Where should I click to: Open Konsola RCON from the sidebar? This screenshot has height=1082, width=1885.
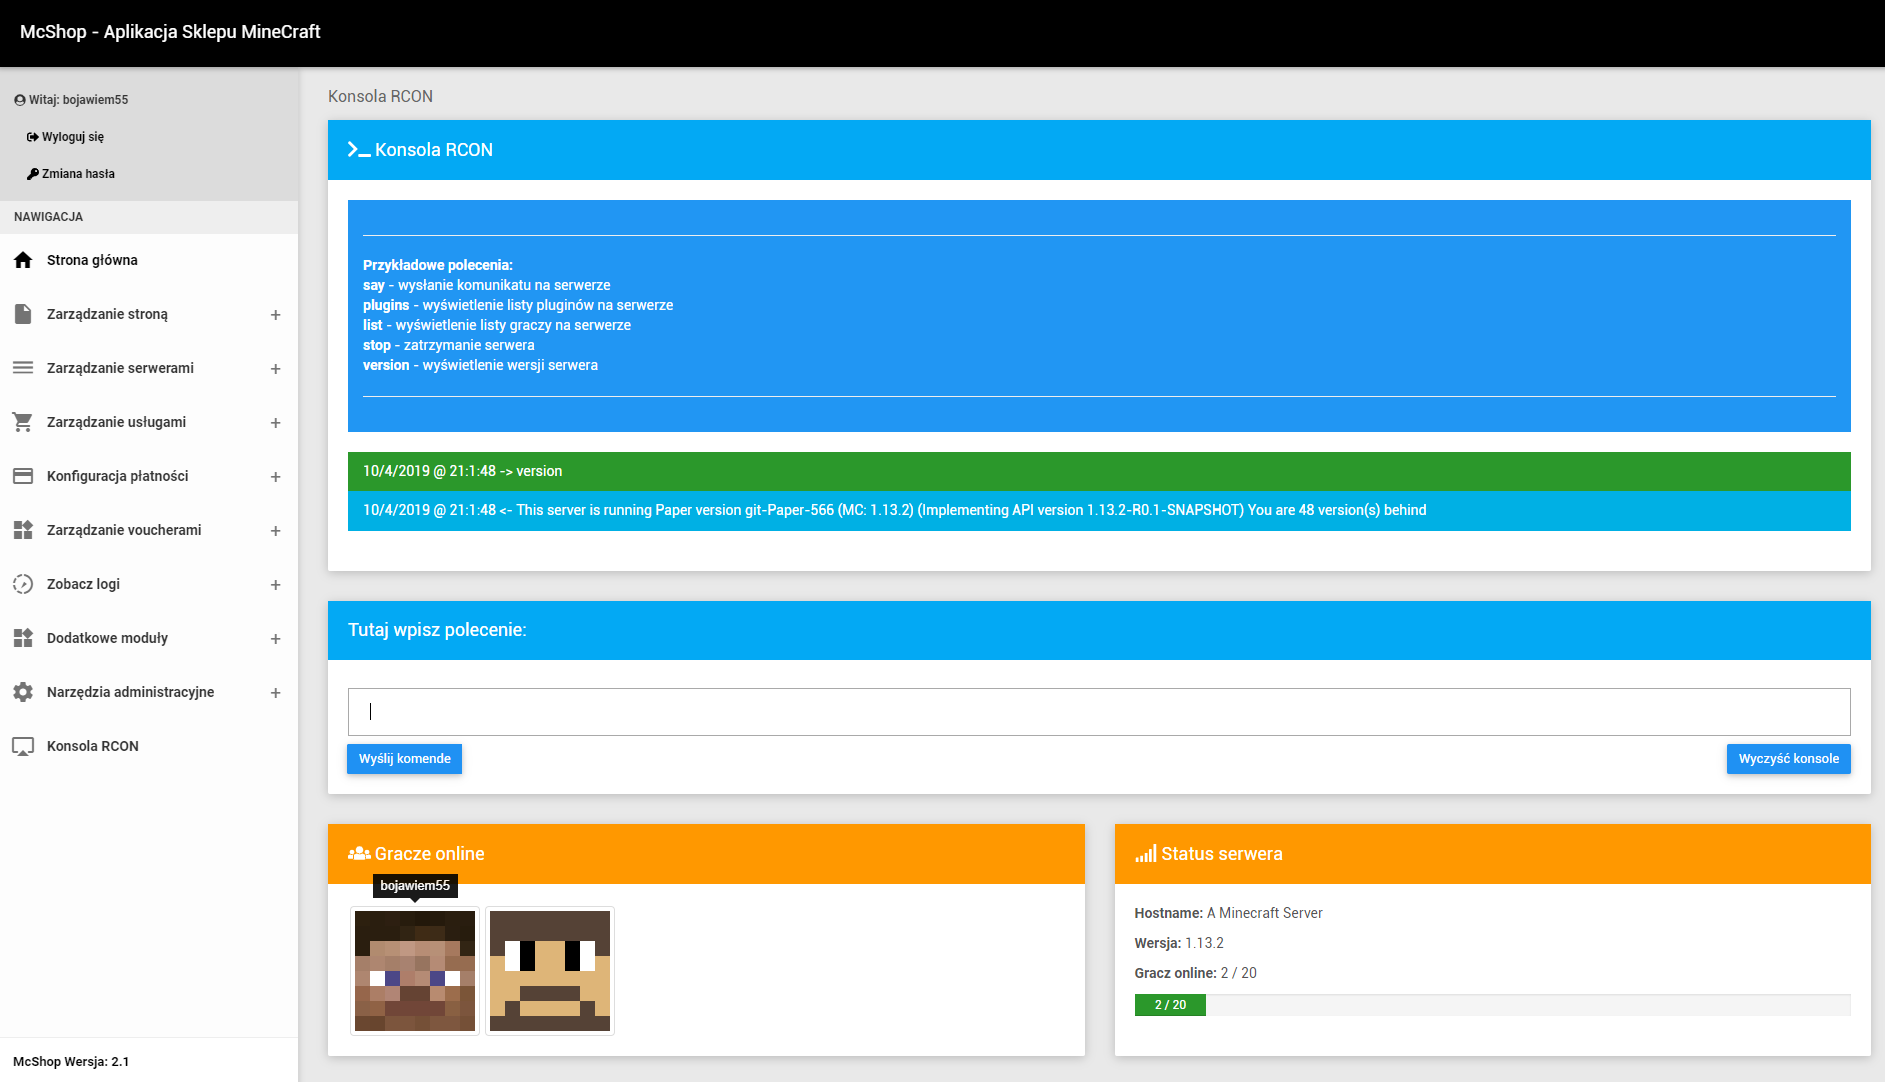[x=92, y=746]
